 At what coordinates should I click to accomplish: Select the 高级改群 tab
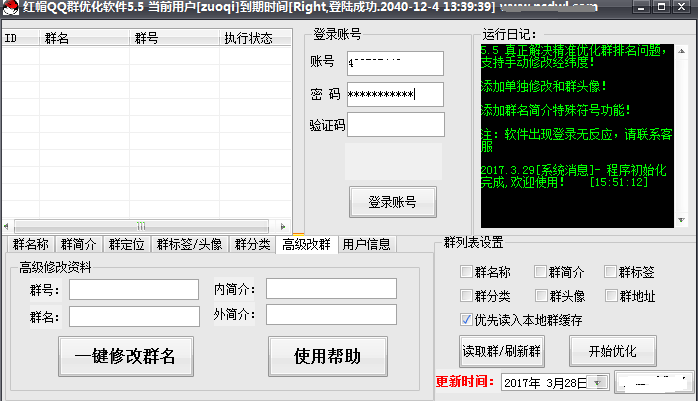tap(306, 244)
